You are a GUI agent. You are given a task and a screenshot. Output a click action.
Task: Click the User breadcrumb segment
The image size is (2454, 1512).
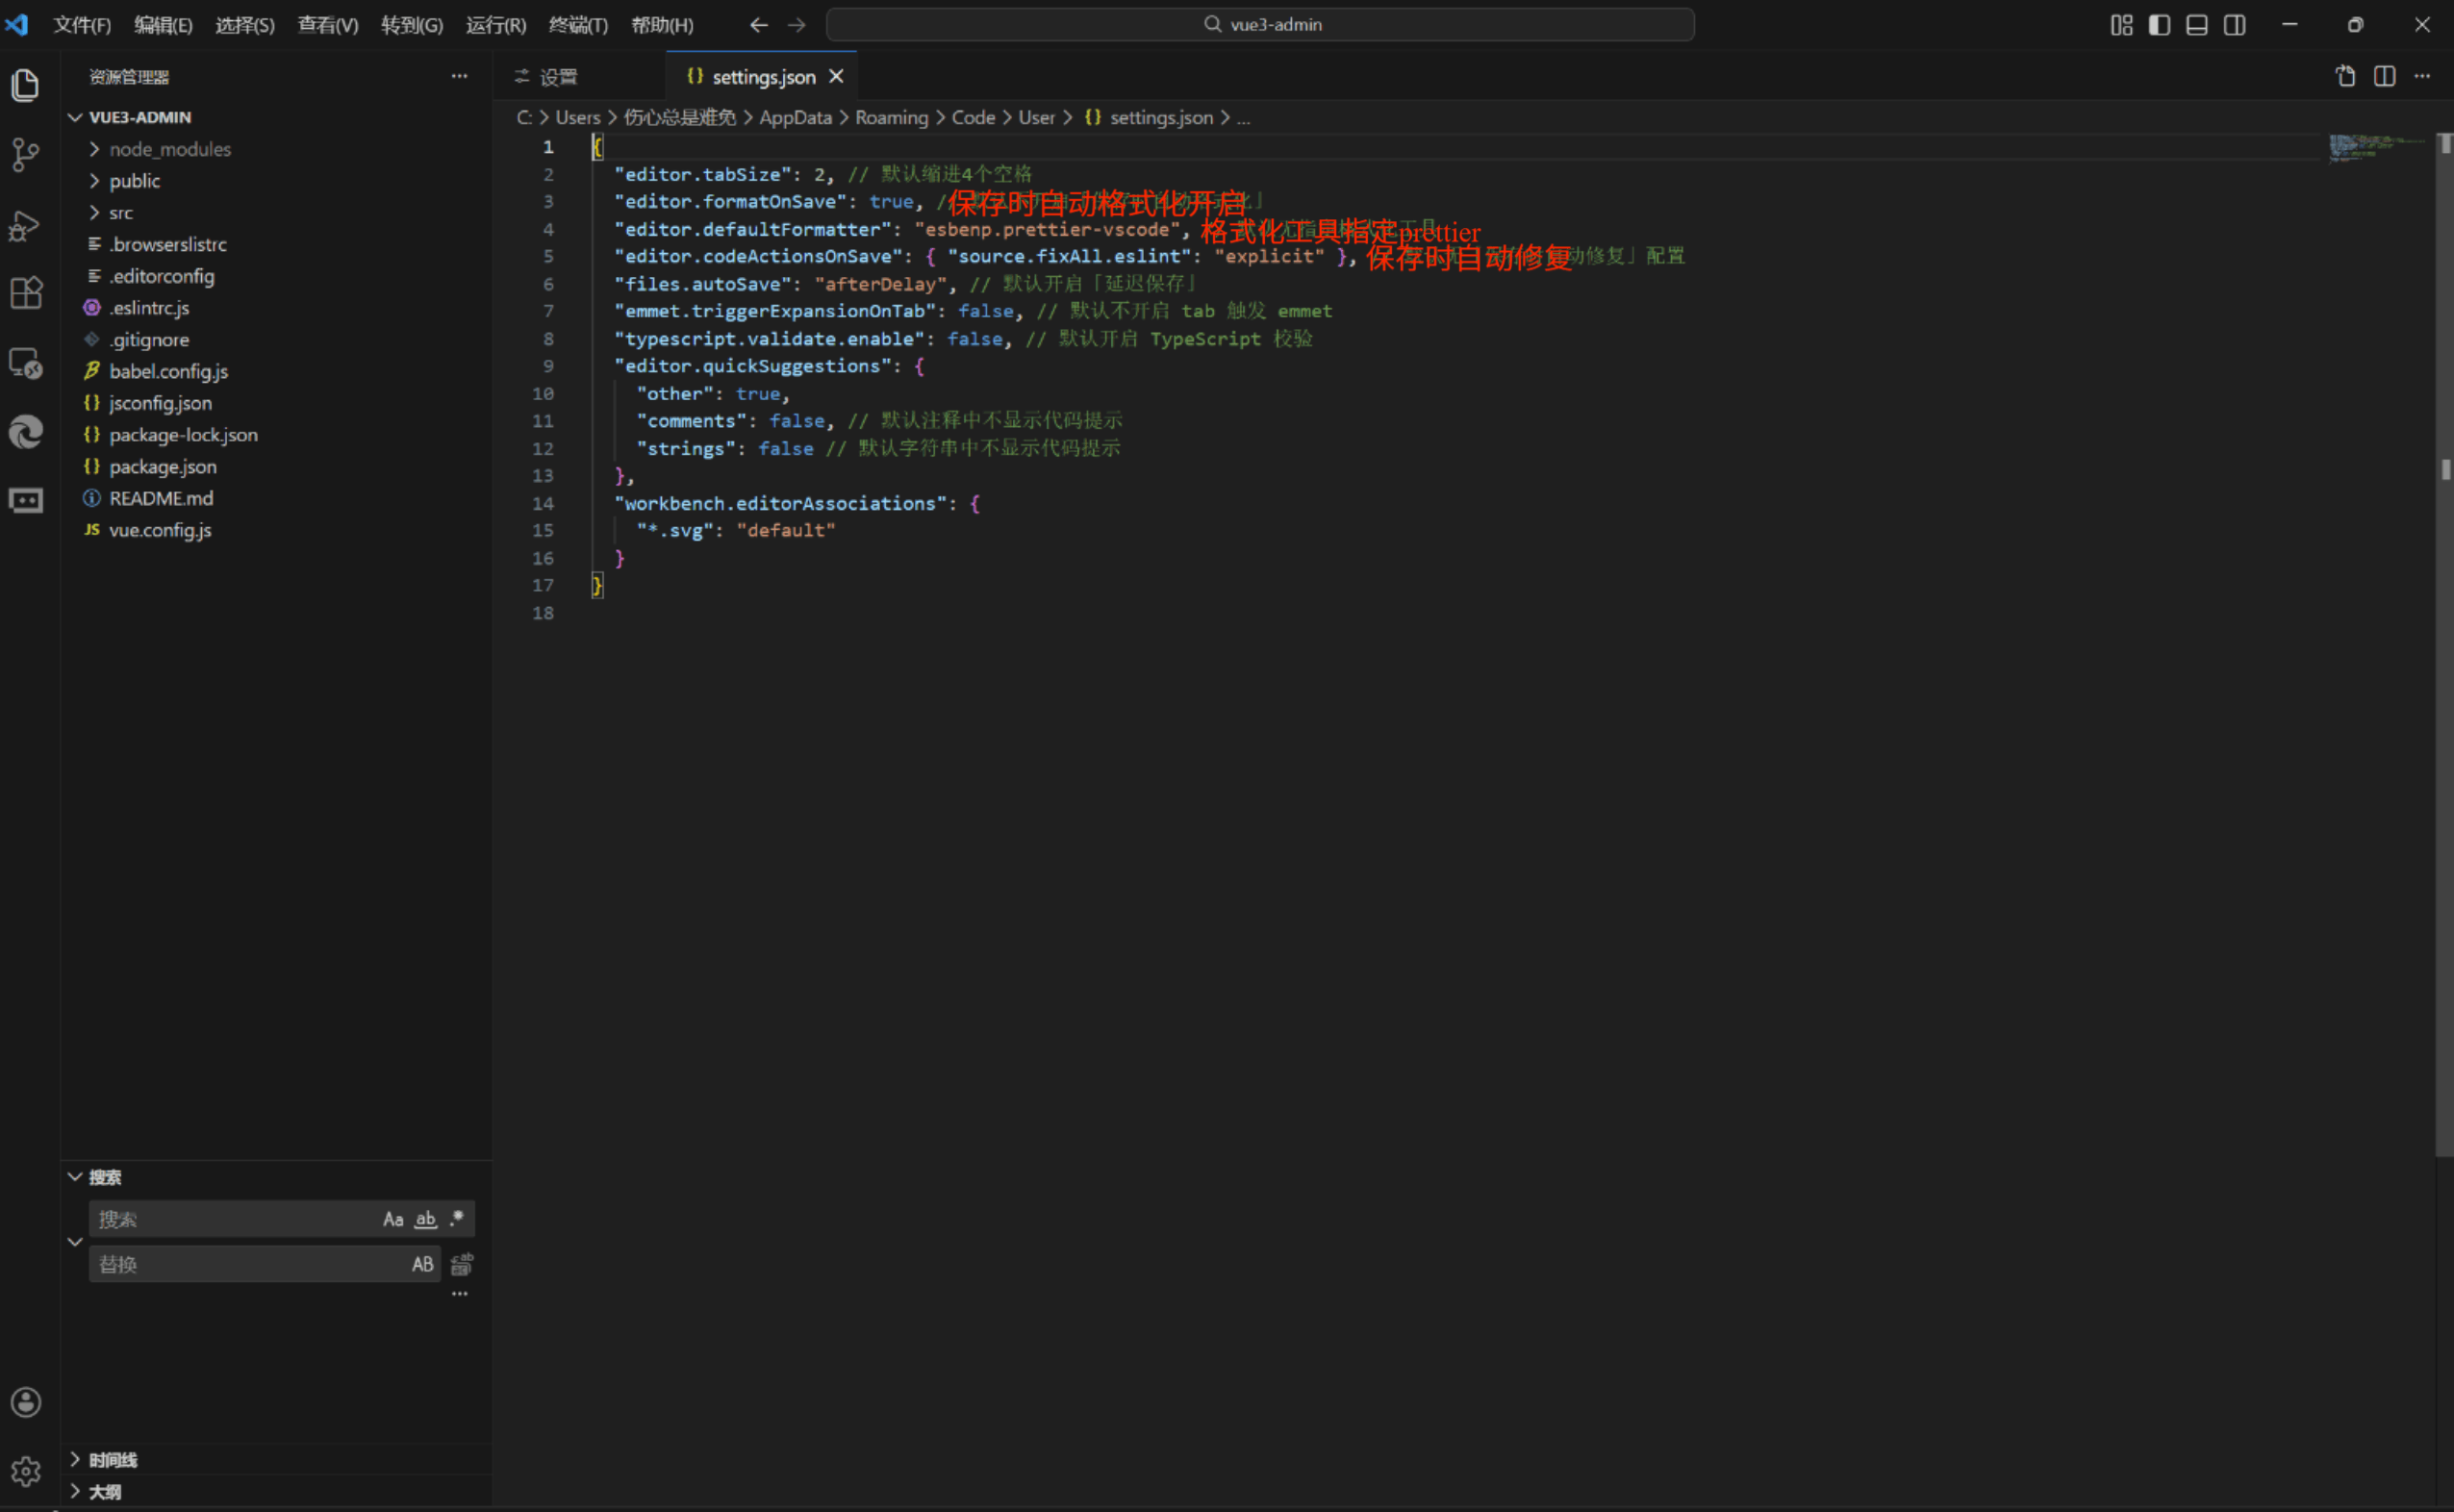tap(1036, 118)
